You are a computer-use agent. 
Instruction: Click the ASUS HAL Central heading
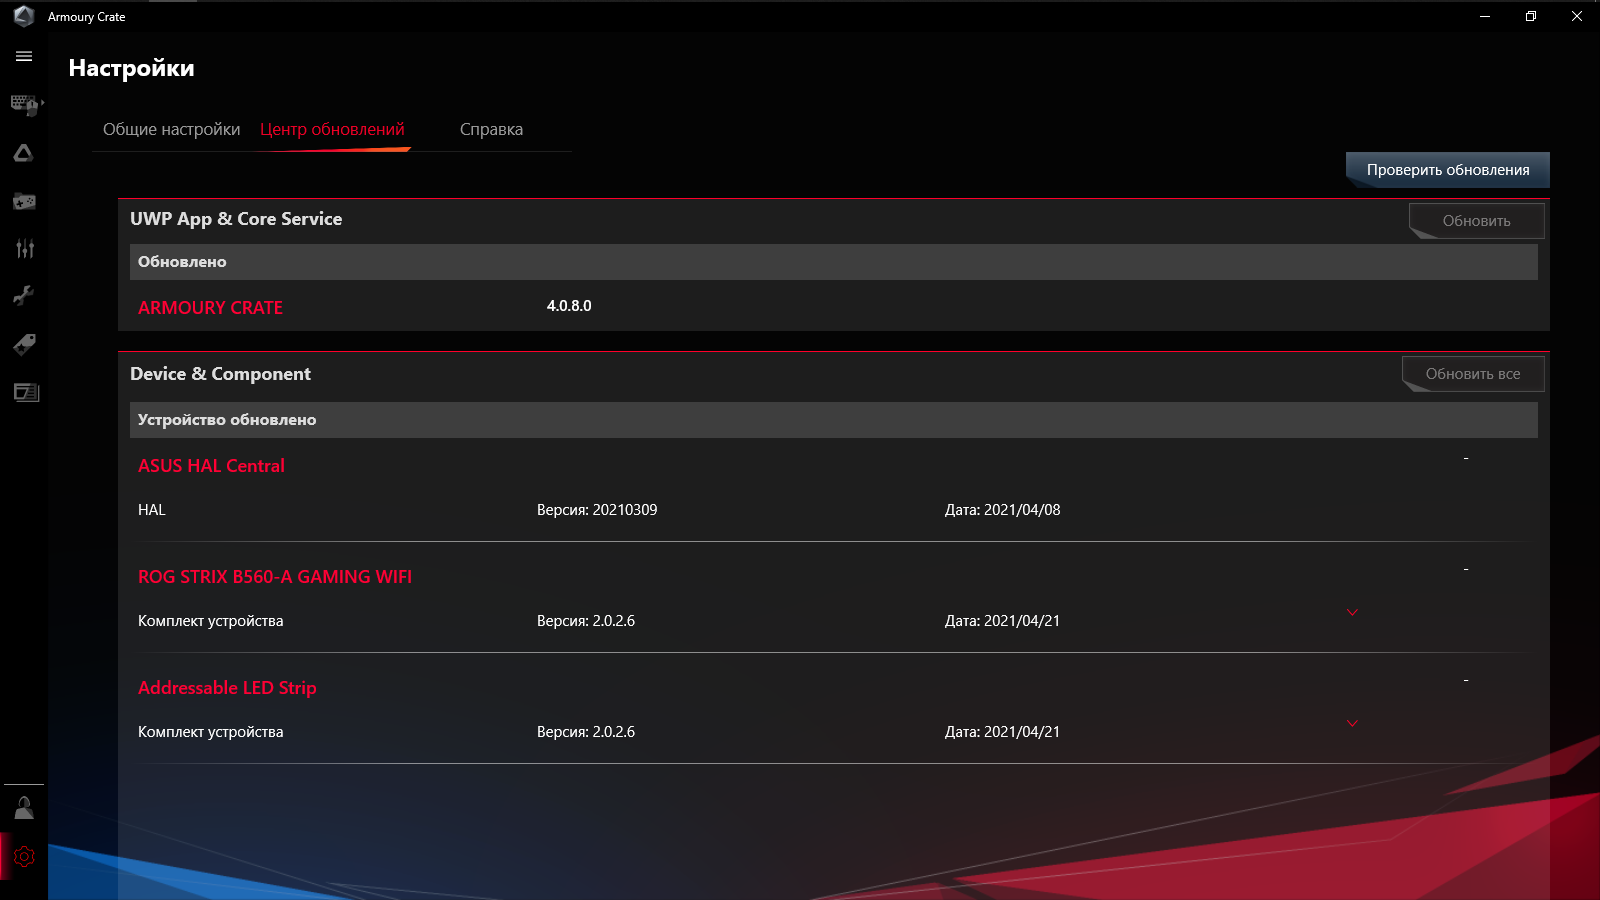point(211,466)
